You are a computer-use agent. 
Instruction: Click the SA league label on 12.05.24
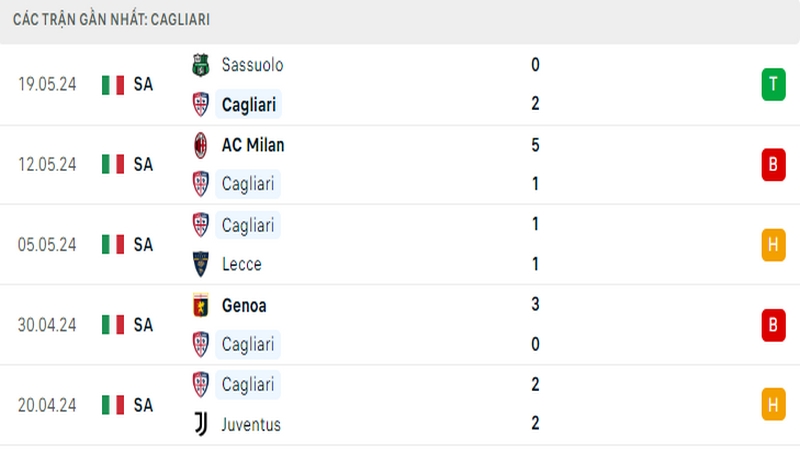coord(143,164)
